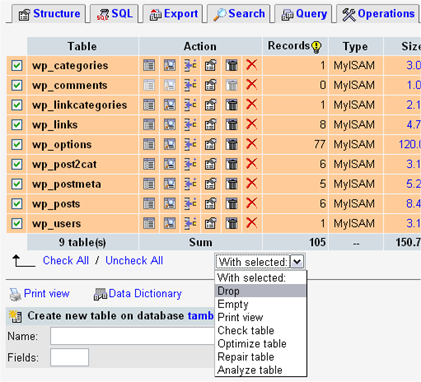Open Properties icon for wp_posts row

click(211, 203)
